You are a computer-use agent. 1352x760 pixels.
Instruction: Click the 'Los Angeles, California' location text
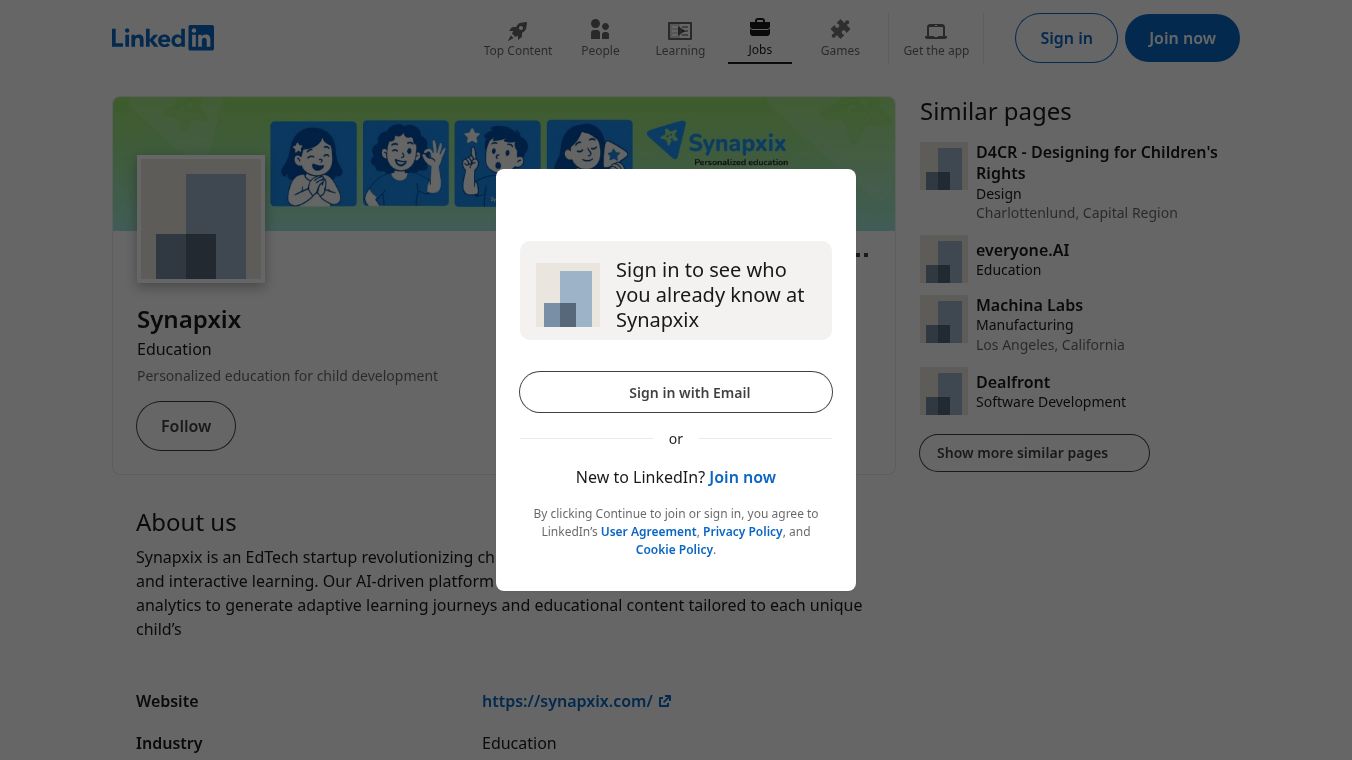1050,345
